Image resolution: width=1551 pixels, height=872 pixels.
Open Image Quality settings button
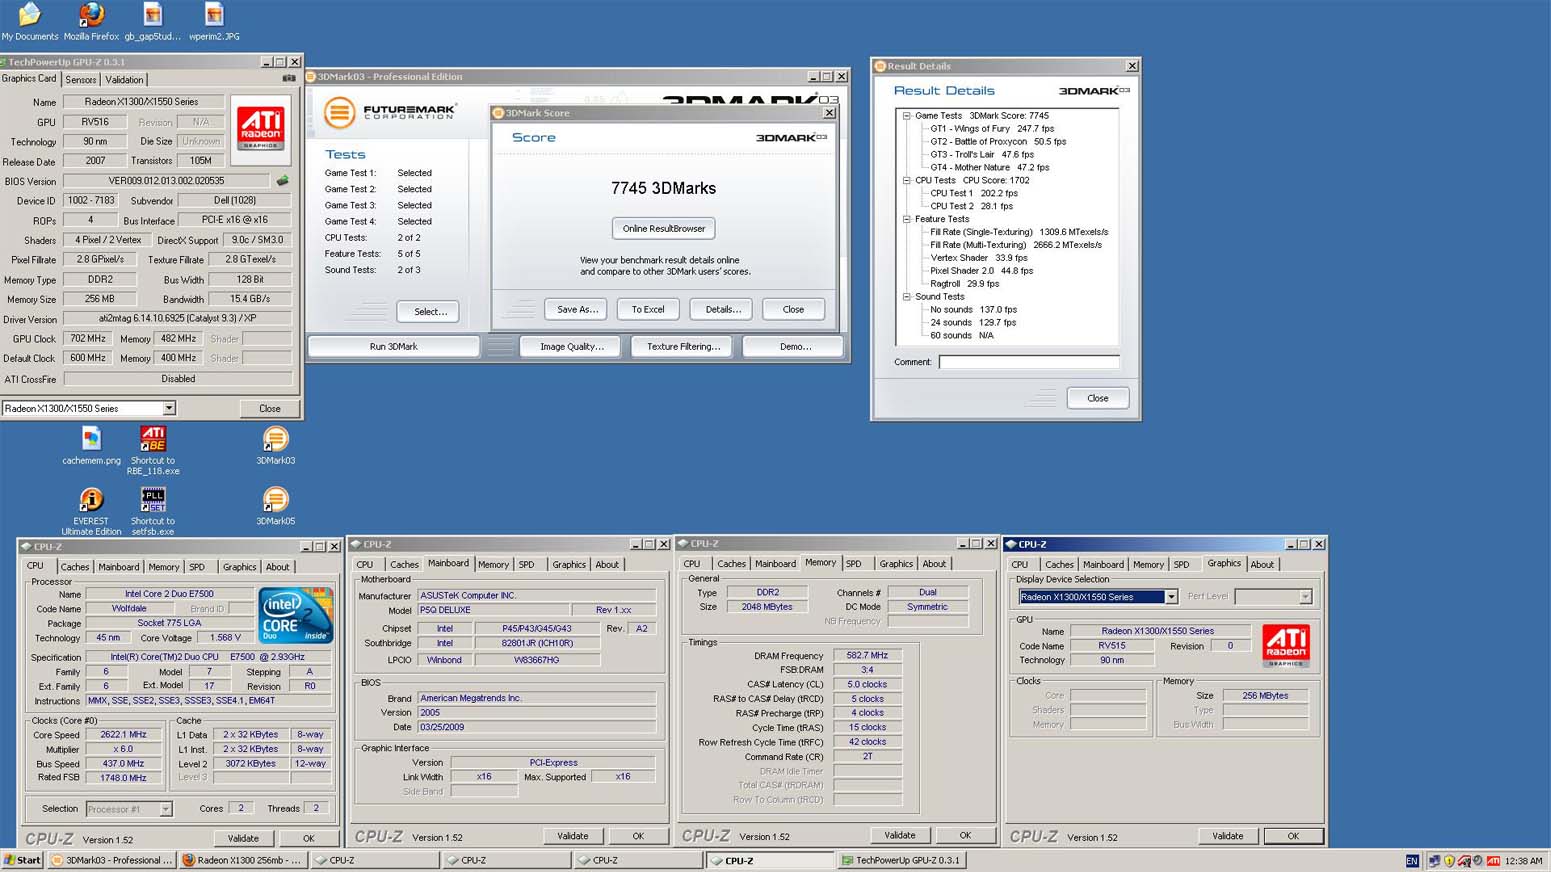[x=572, y=346]
